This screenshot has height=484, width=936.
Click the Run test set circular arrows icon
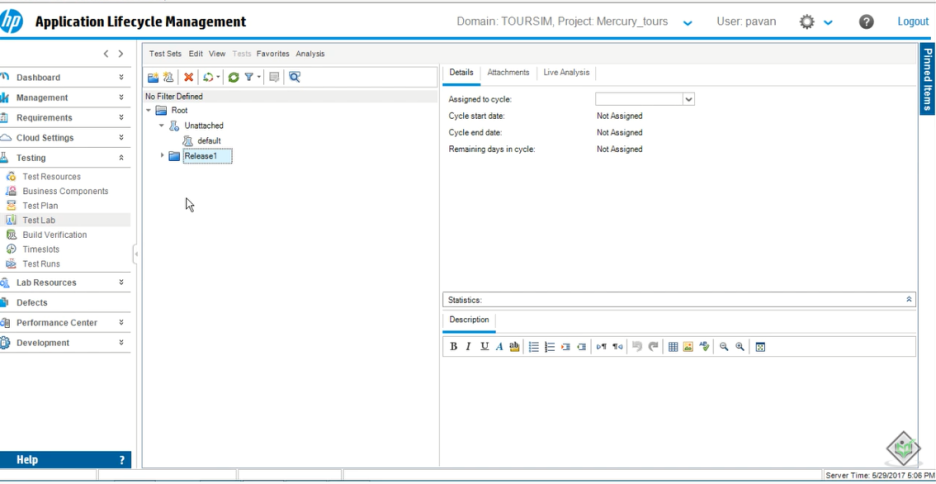click(x=208, y=77)
